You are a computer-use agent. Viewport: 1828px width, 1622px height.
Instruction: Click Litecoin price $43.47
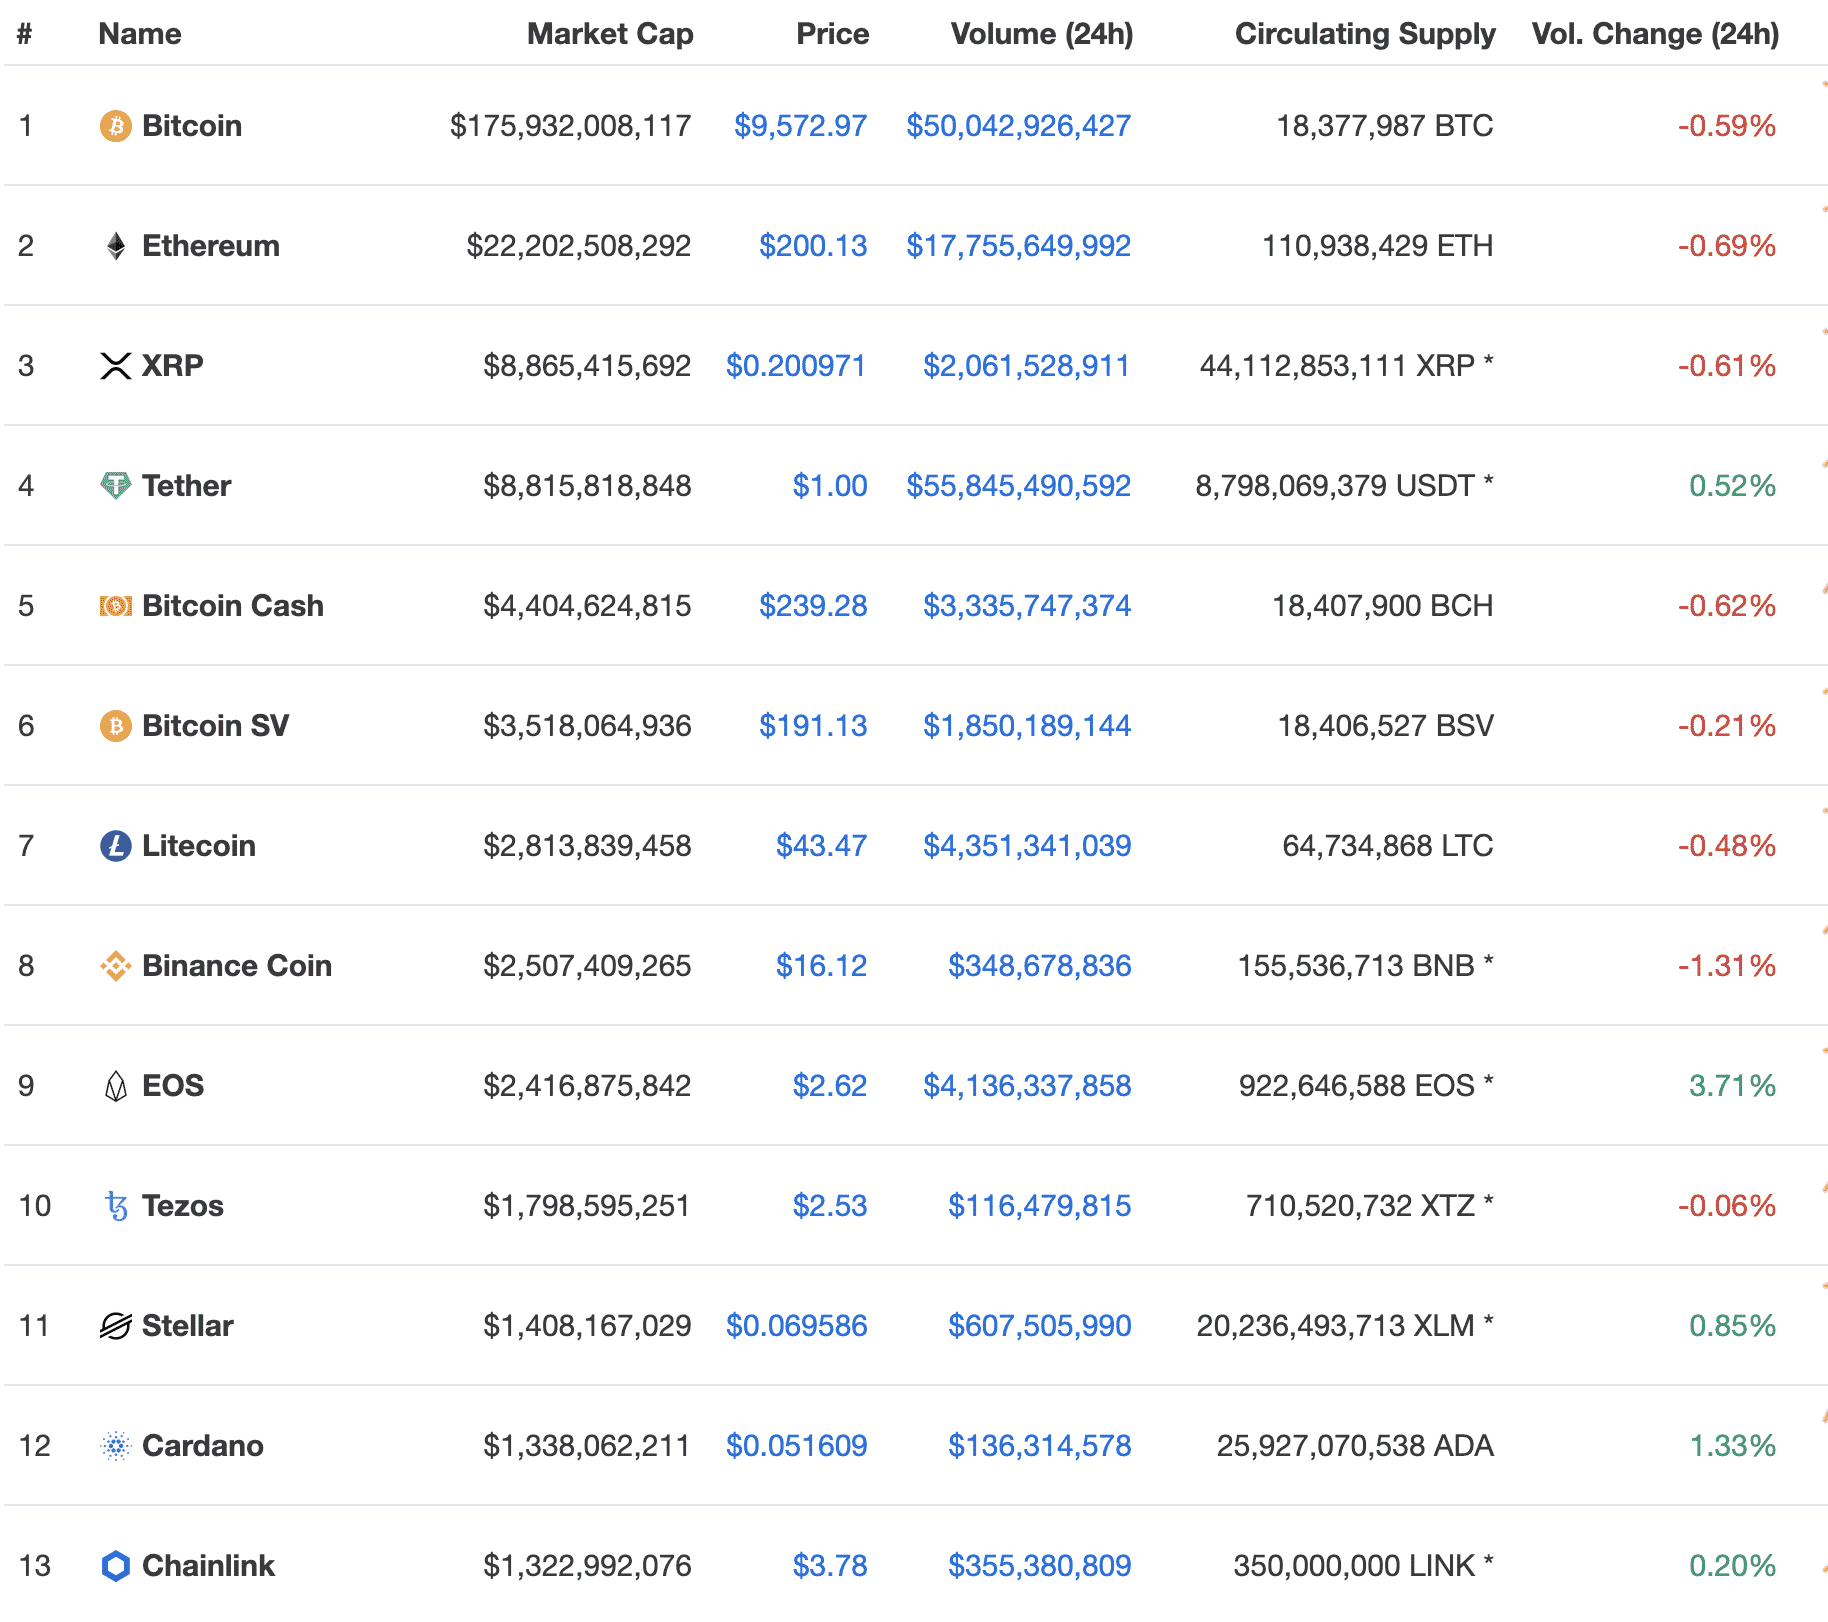click(x=822, y=846)
